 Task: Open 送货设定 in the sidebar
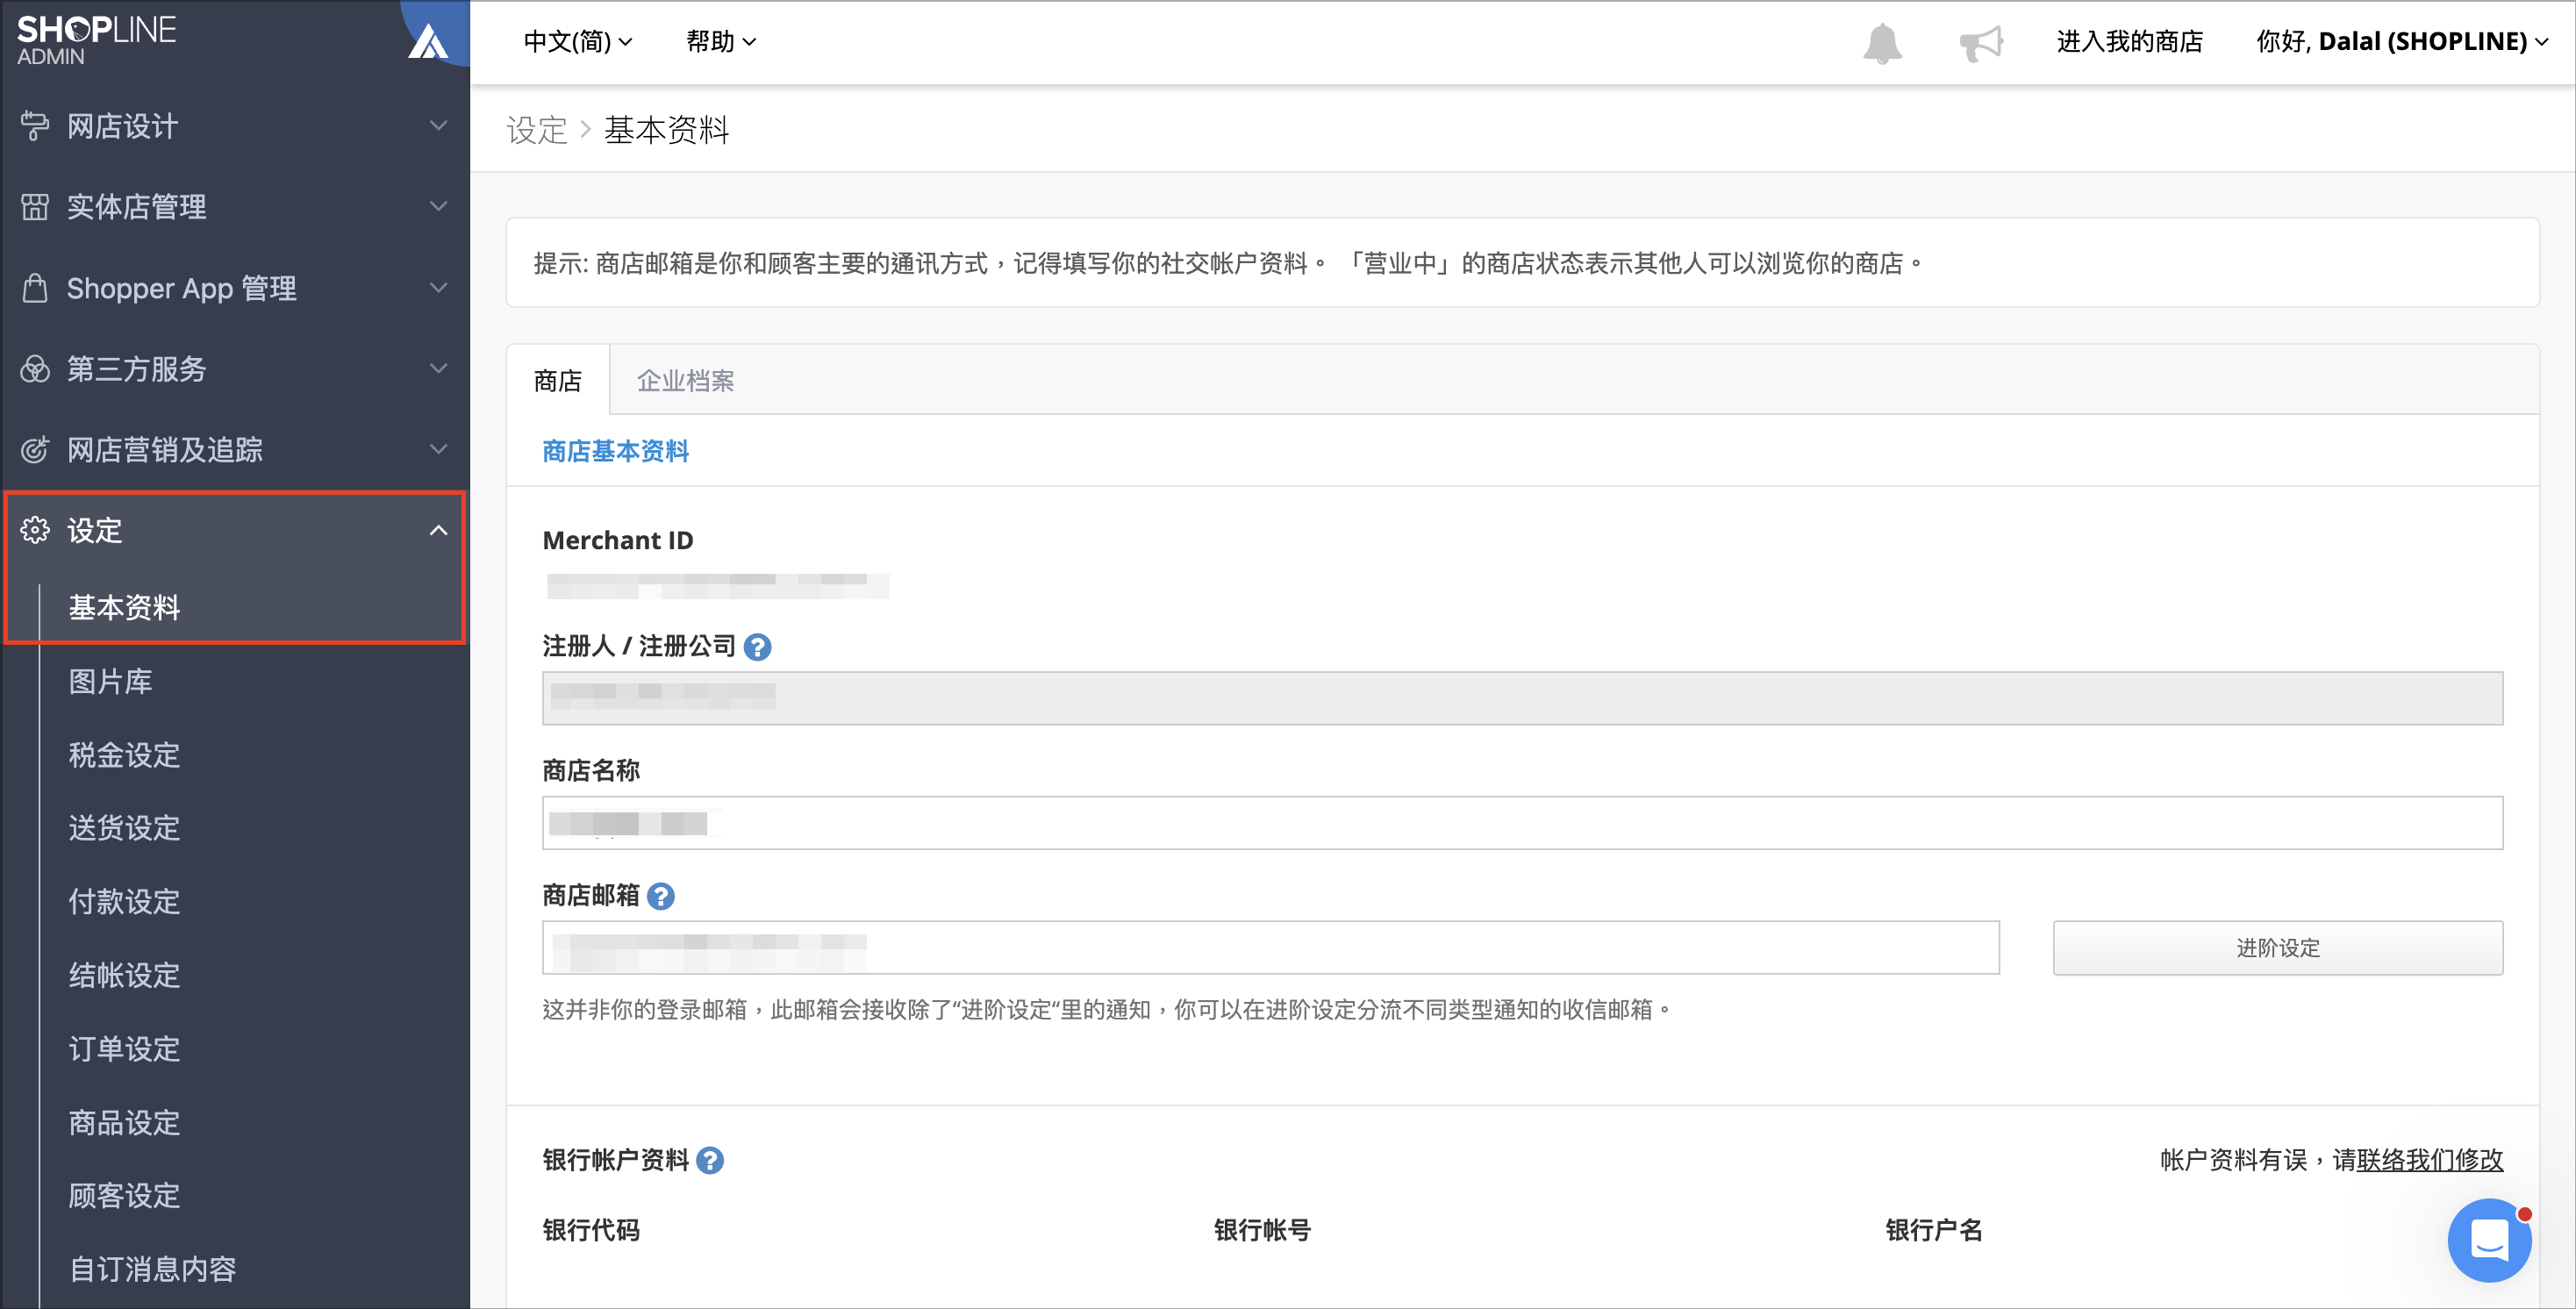tap(124, 828)
